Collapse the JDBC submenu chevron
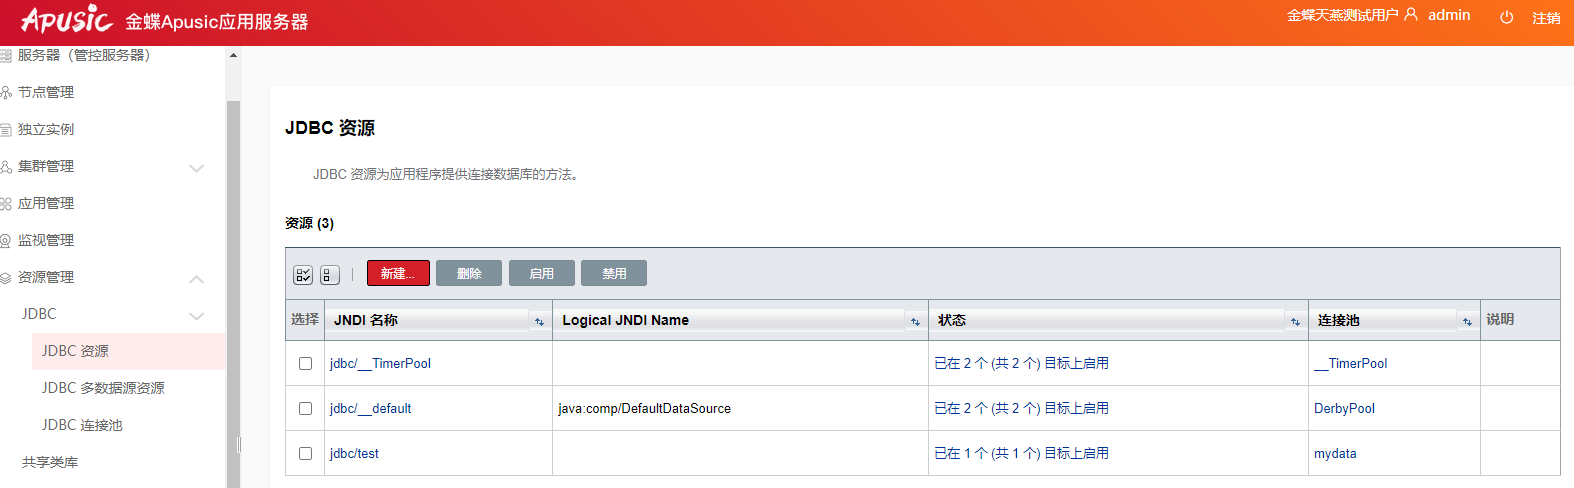Viewport: 1574px width, 488px height. point(197,316)
